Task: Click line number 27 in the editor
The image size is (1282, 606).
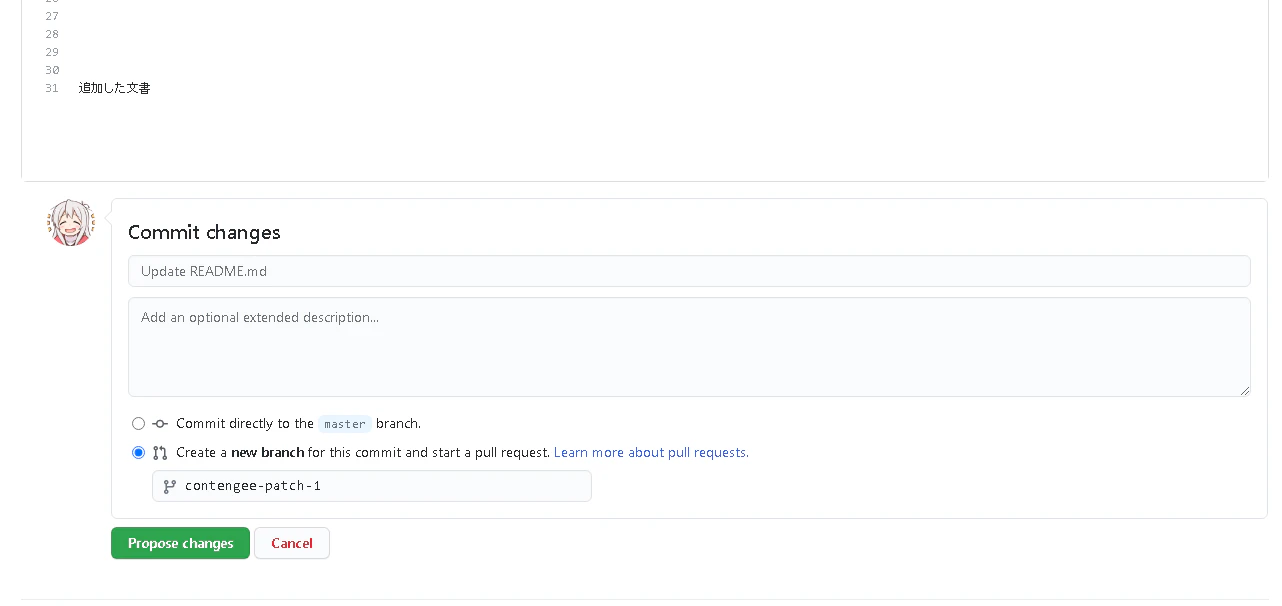Action: tap(52, 16)
